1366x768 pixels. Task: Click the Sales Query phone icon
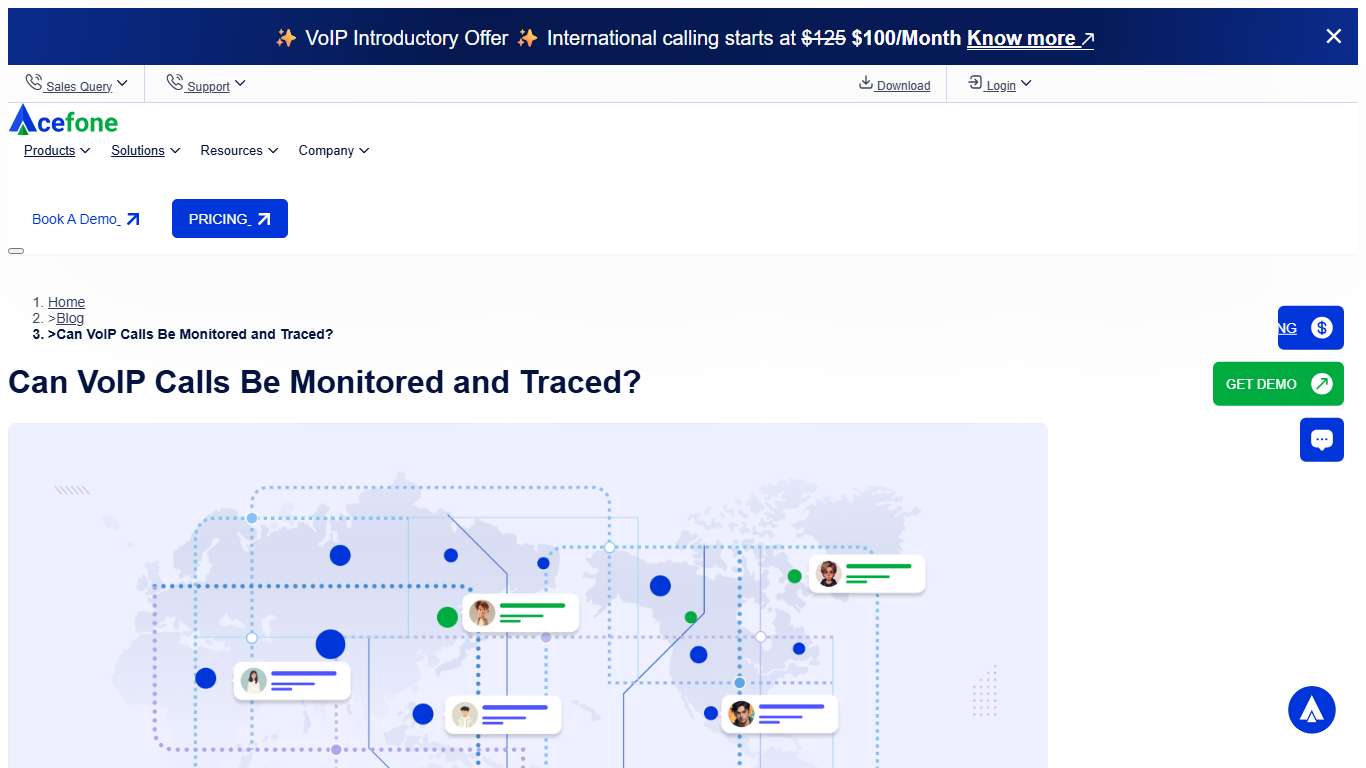(x=33, y=82)
